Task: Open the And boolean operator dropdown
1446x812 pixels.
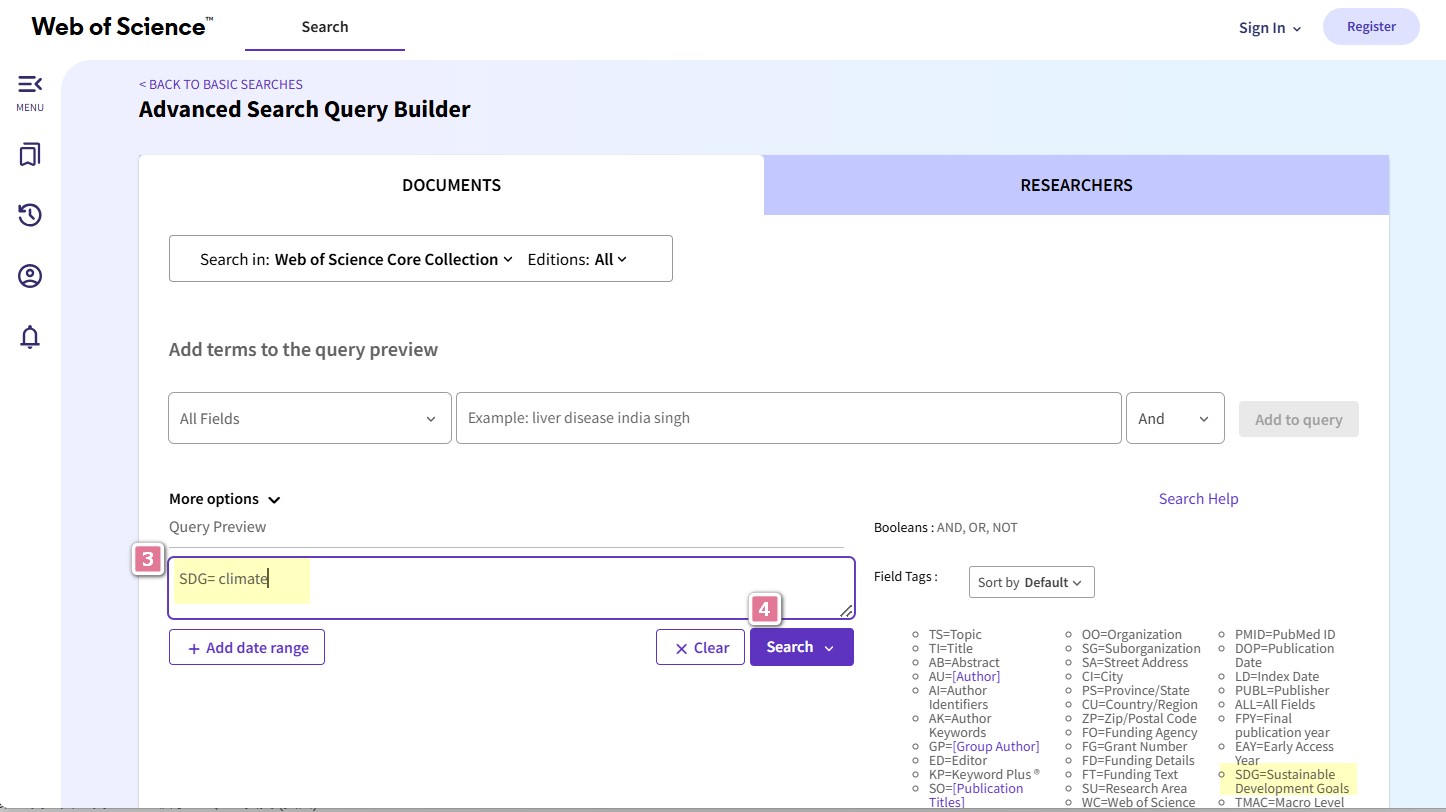Action: [x=1175, y=418]
